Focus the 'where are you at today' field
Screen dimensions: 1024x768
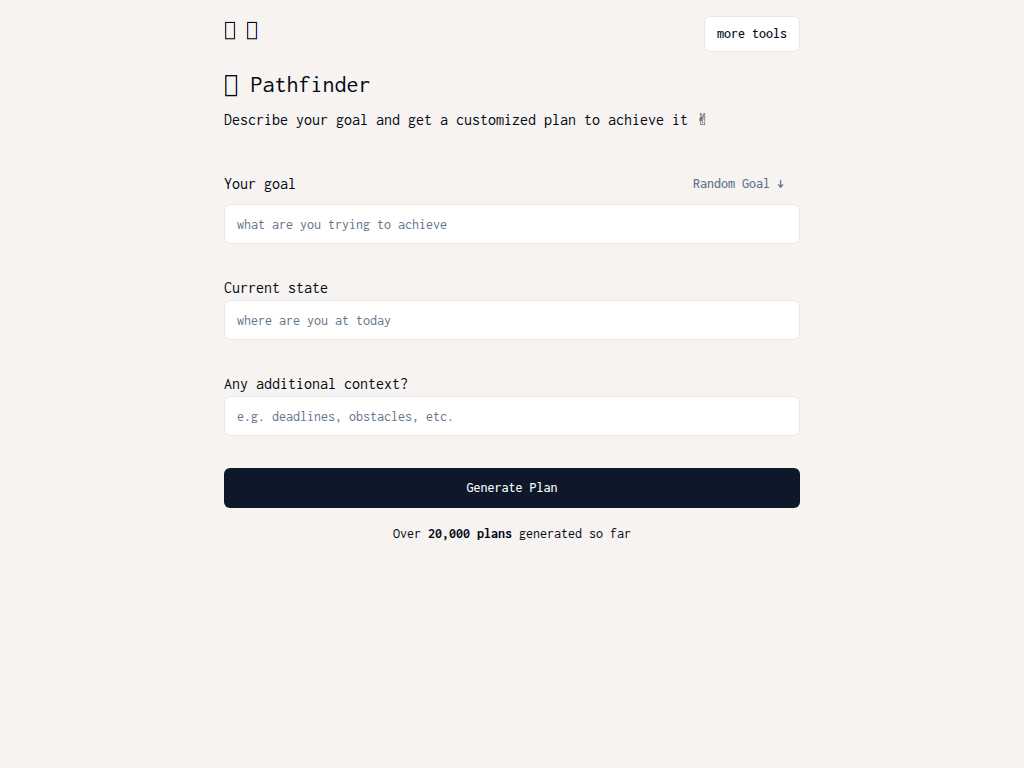click(511, 321)
